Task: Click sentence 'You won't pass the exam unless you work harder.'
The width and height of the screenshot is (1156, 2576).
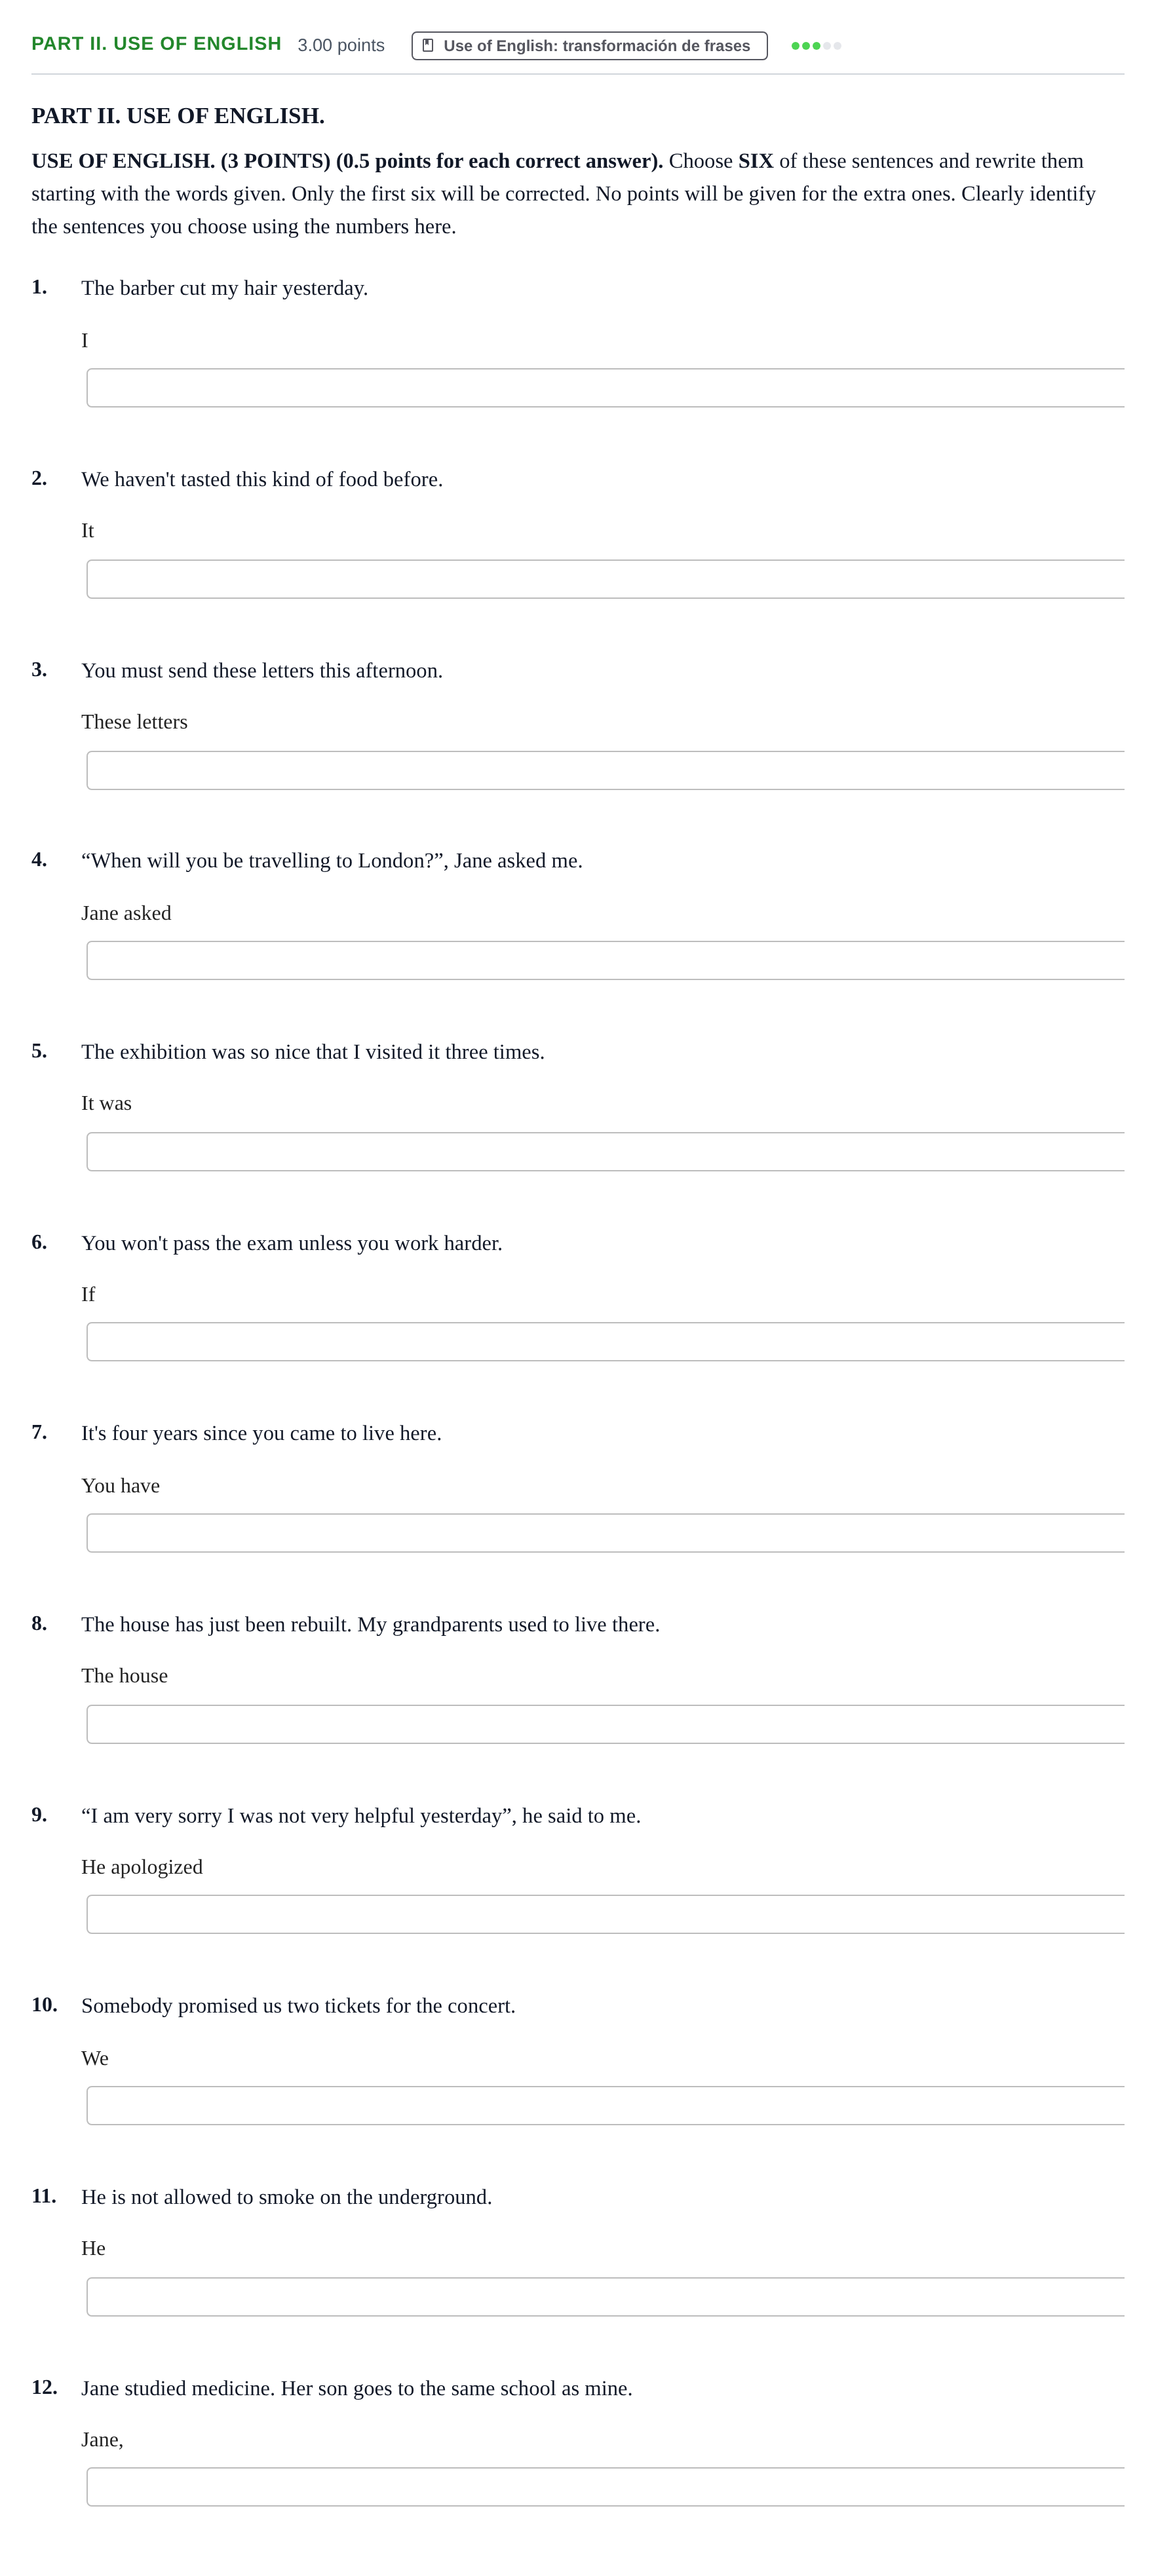Action: pos(292,1243)
